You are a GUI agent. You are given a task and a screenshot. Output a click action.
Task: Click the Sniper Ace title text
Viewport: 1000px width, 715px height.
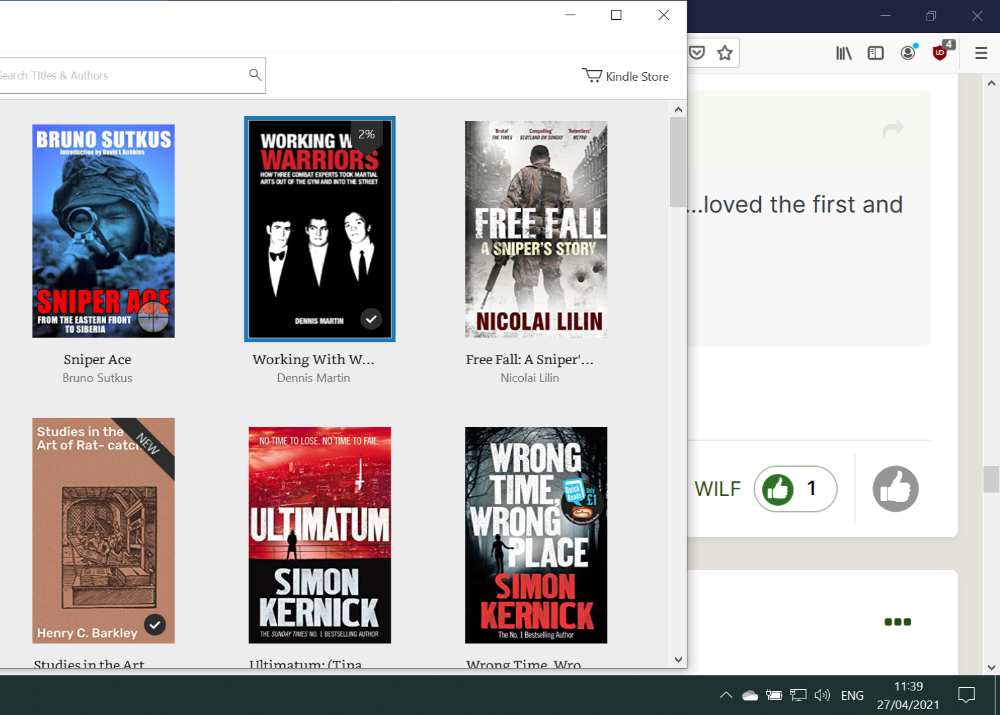pyautogui.click(x=98, y=359)
